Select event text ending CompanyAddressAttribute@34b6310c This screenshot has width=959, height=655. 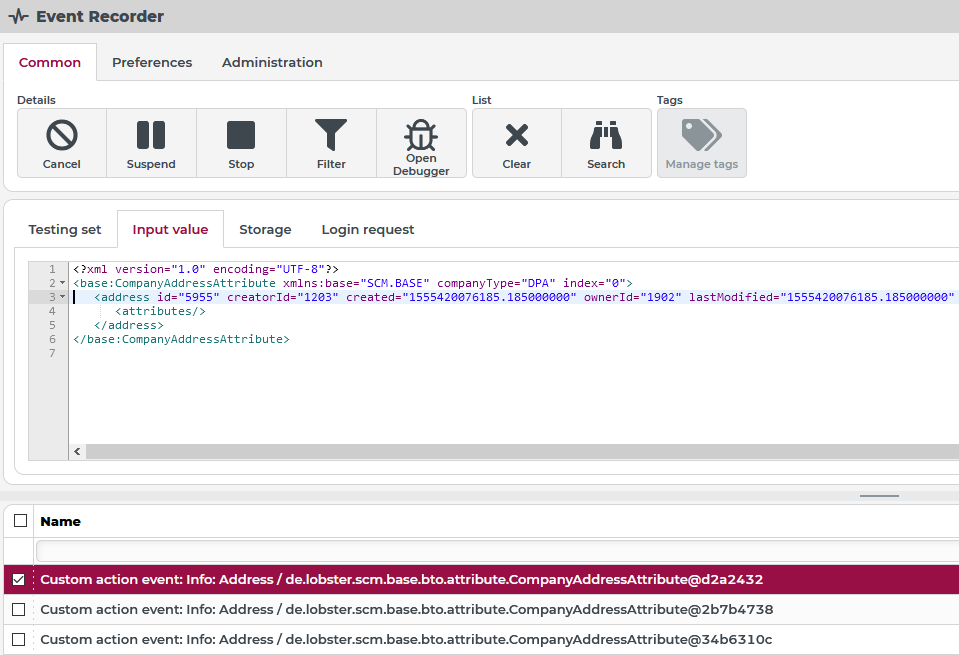[406, 639]
